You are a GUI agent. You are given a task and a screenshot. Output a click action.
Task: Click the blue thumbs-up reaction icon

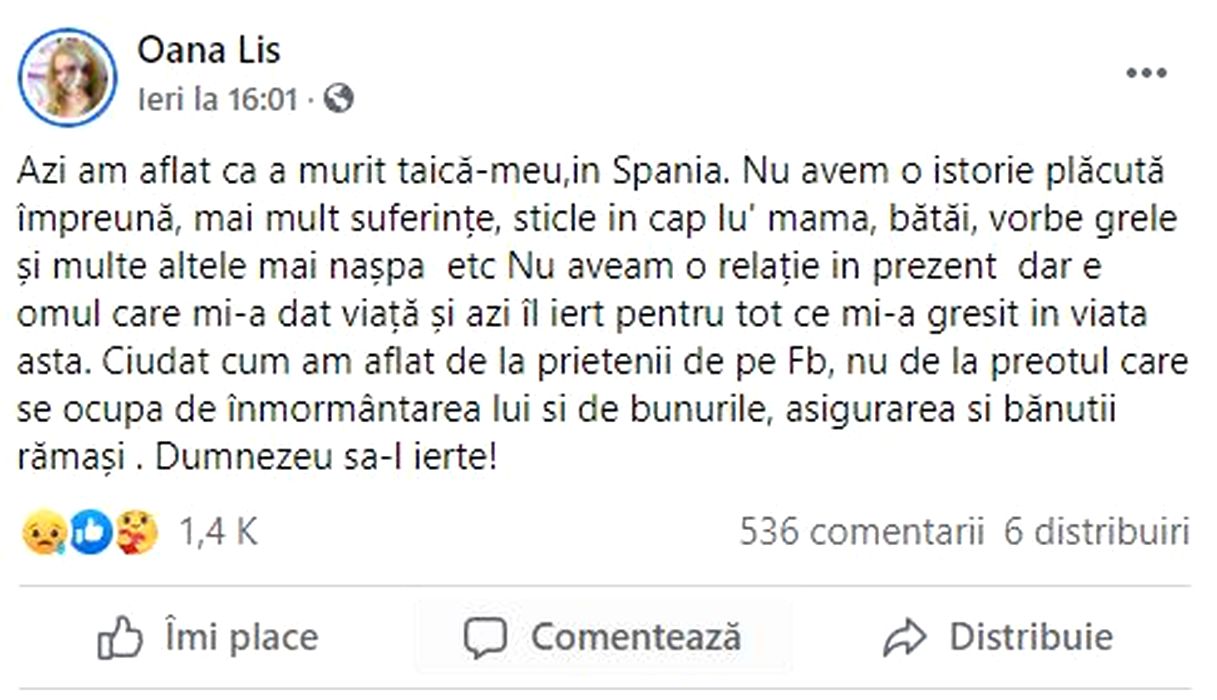coord(91,533)
